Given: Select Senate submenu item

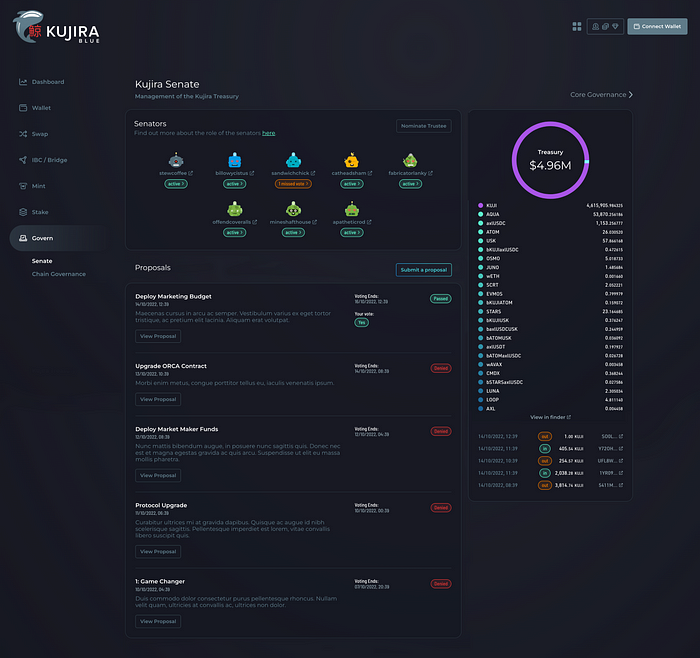Looking at the screenshot, I should click(x=42, y=261).
